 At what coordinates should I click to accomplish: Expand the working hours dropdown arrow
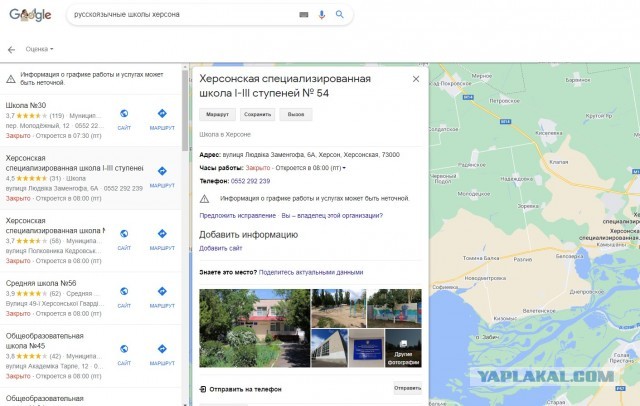[344, 168]
